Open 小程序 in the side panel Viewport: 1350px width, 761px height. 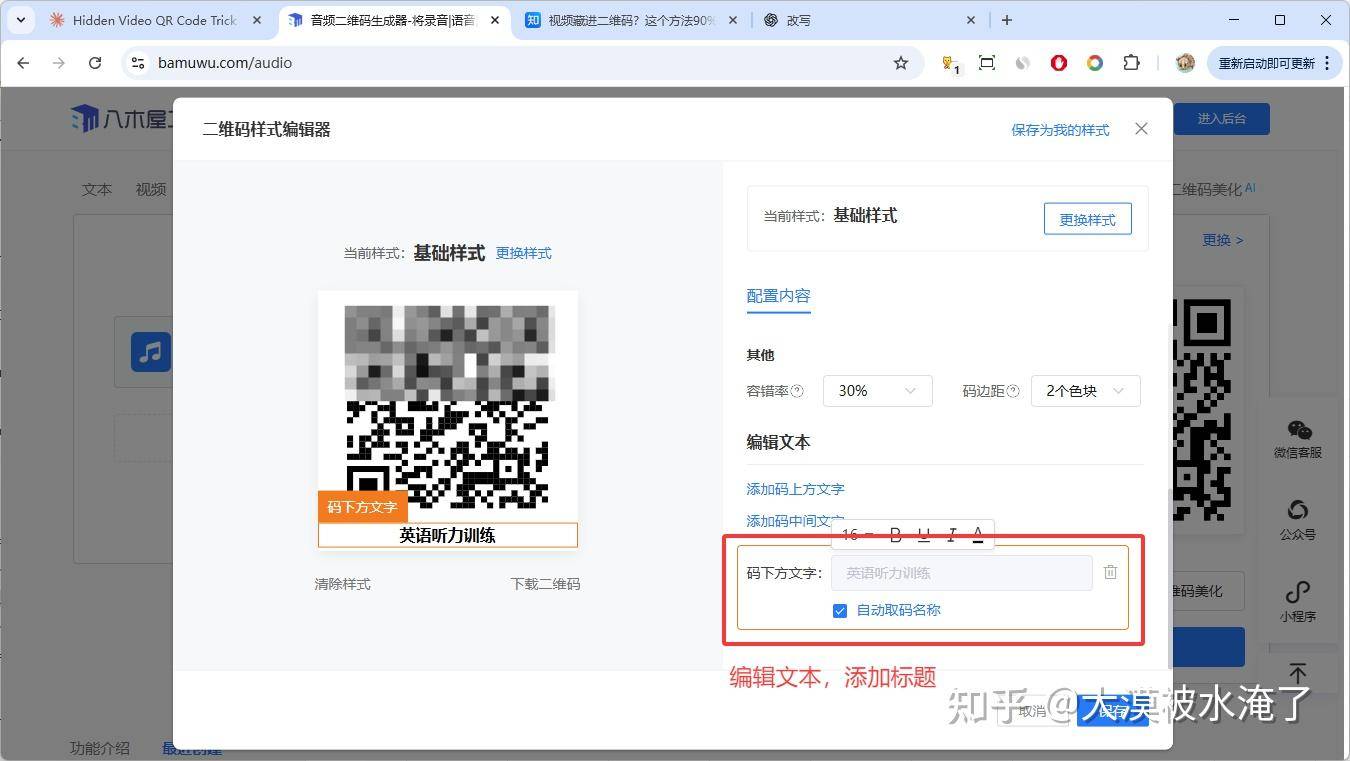[x=1298, y=603]
